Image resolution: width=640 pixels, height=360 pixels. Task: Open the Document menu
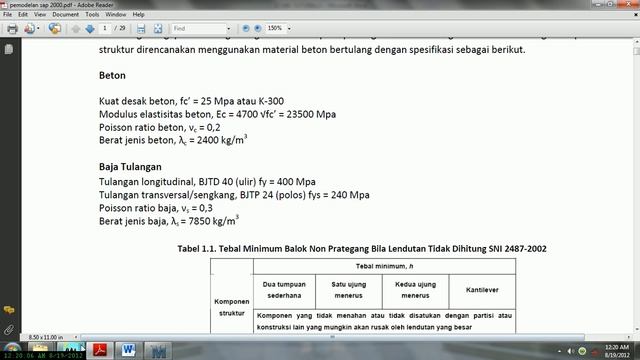pos(65,14)
